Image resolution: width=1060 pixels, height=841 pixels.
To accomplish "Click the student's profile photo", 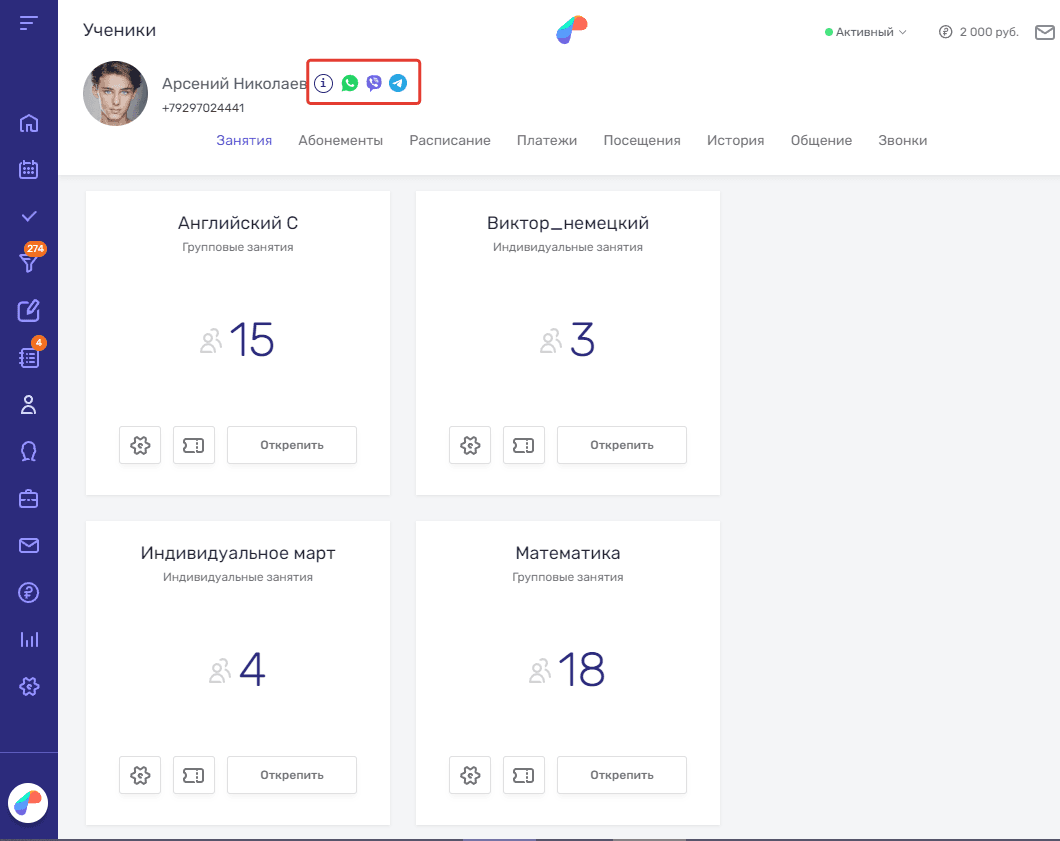I will coord(115,93).
